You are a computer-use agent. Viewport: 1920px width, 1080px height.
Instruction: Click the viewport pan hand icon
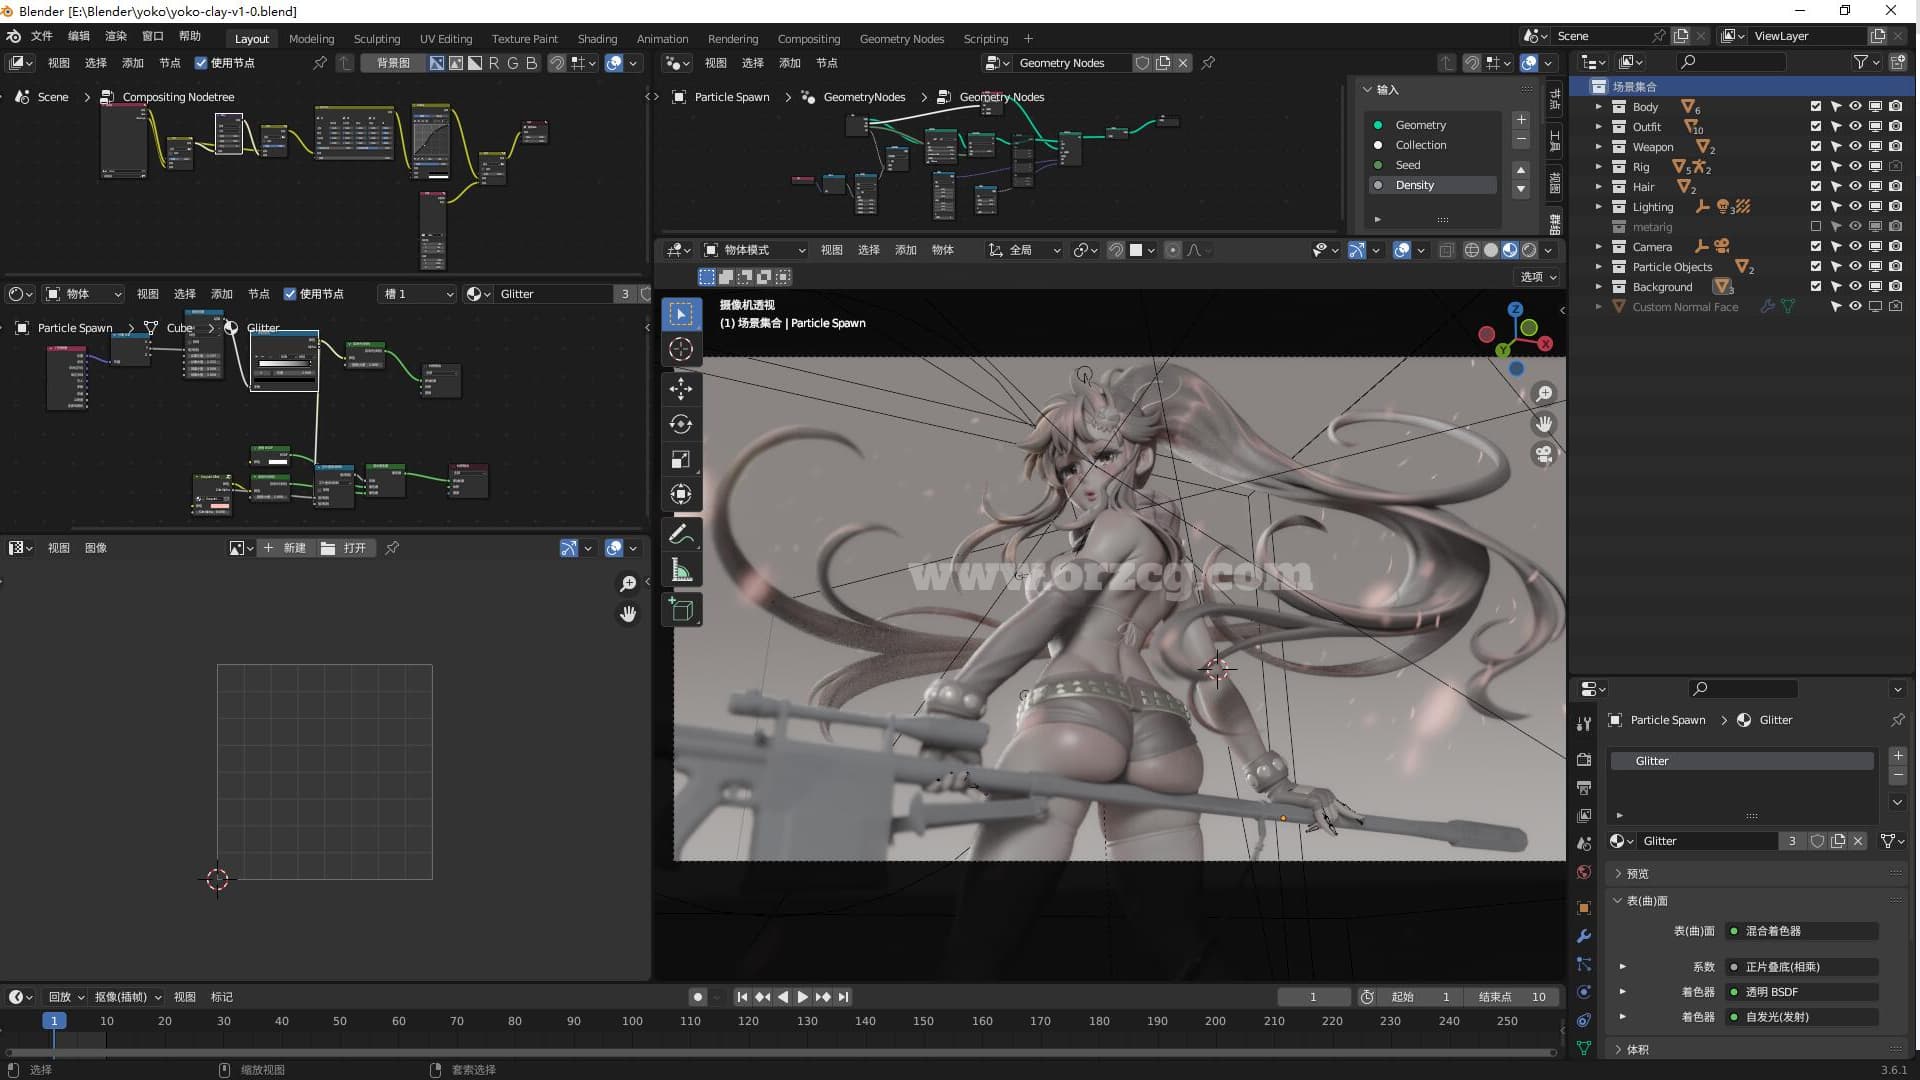tap(1544, 424)
